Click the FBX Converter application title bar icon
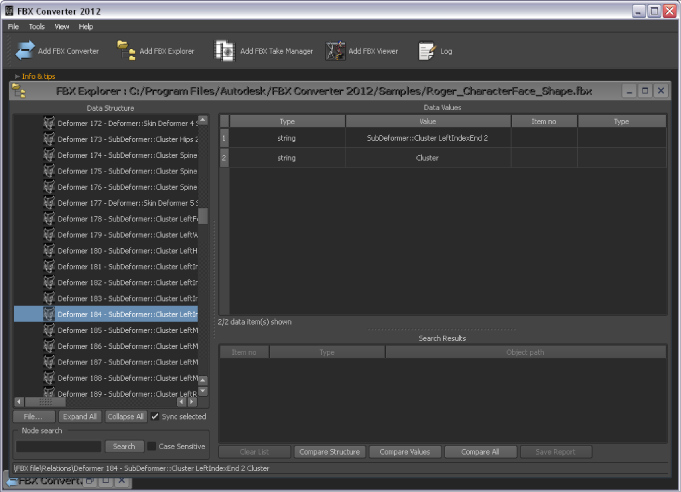This screenshot has width=681, height=492. pos(9,11)
